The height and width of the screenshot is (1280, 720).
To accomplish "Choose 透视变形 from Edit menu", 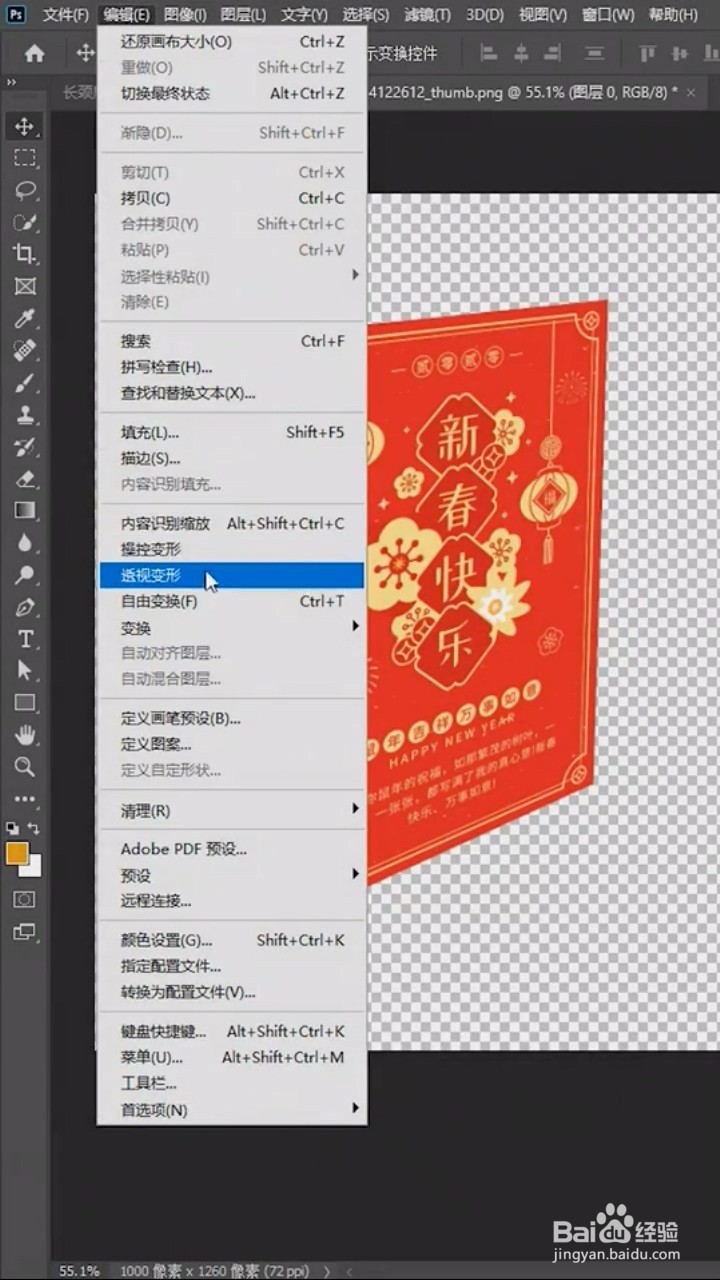I will (x=232, y=575).
